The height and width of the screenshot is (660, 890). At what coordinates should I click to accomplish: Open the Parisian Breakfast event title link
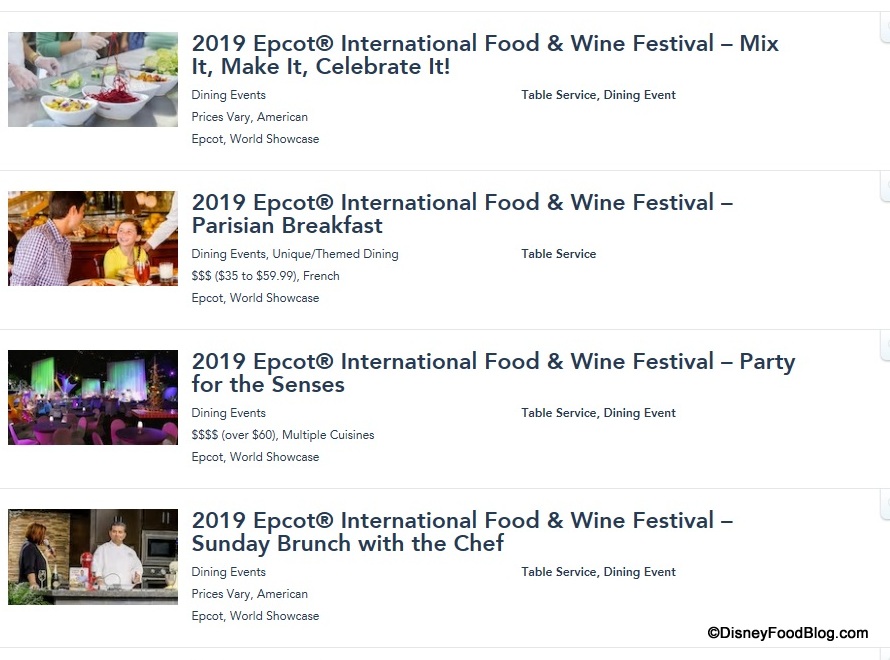462,214
